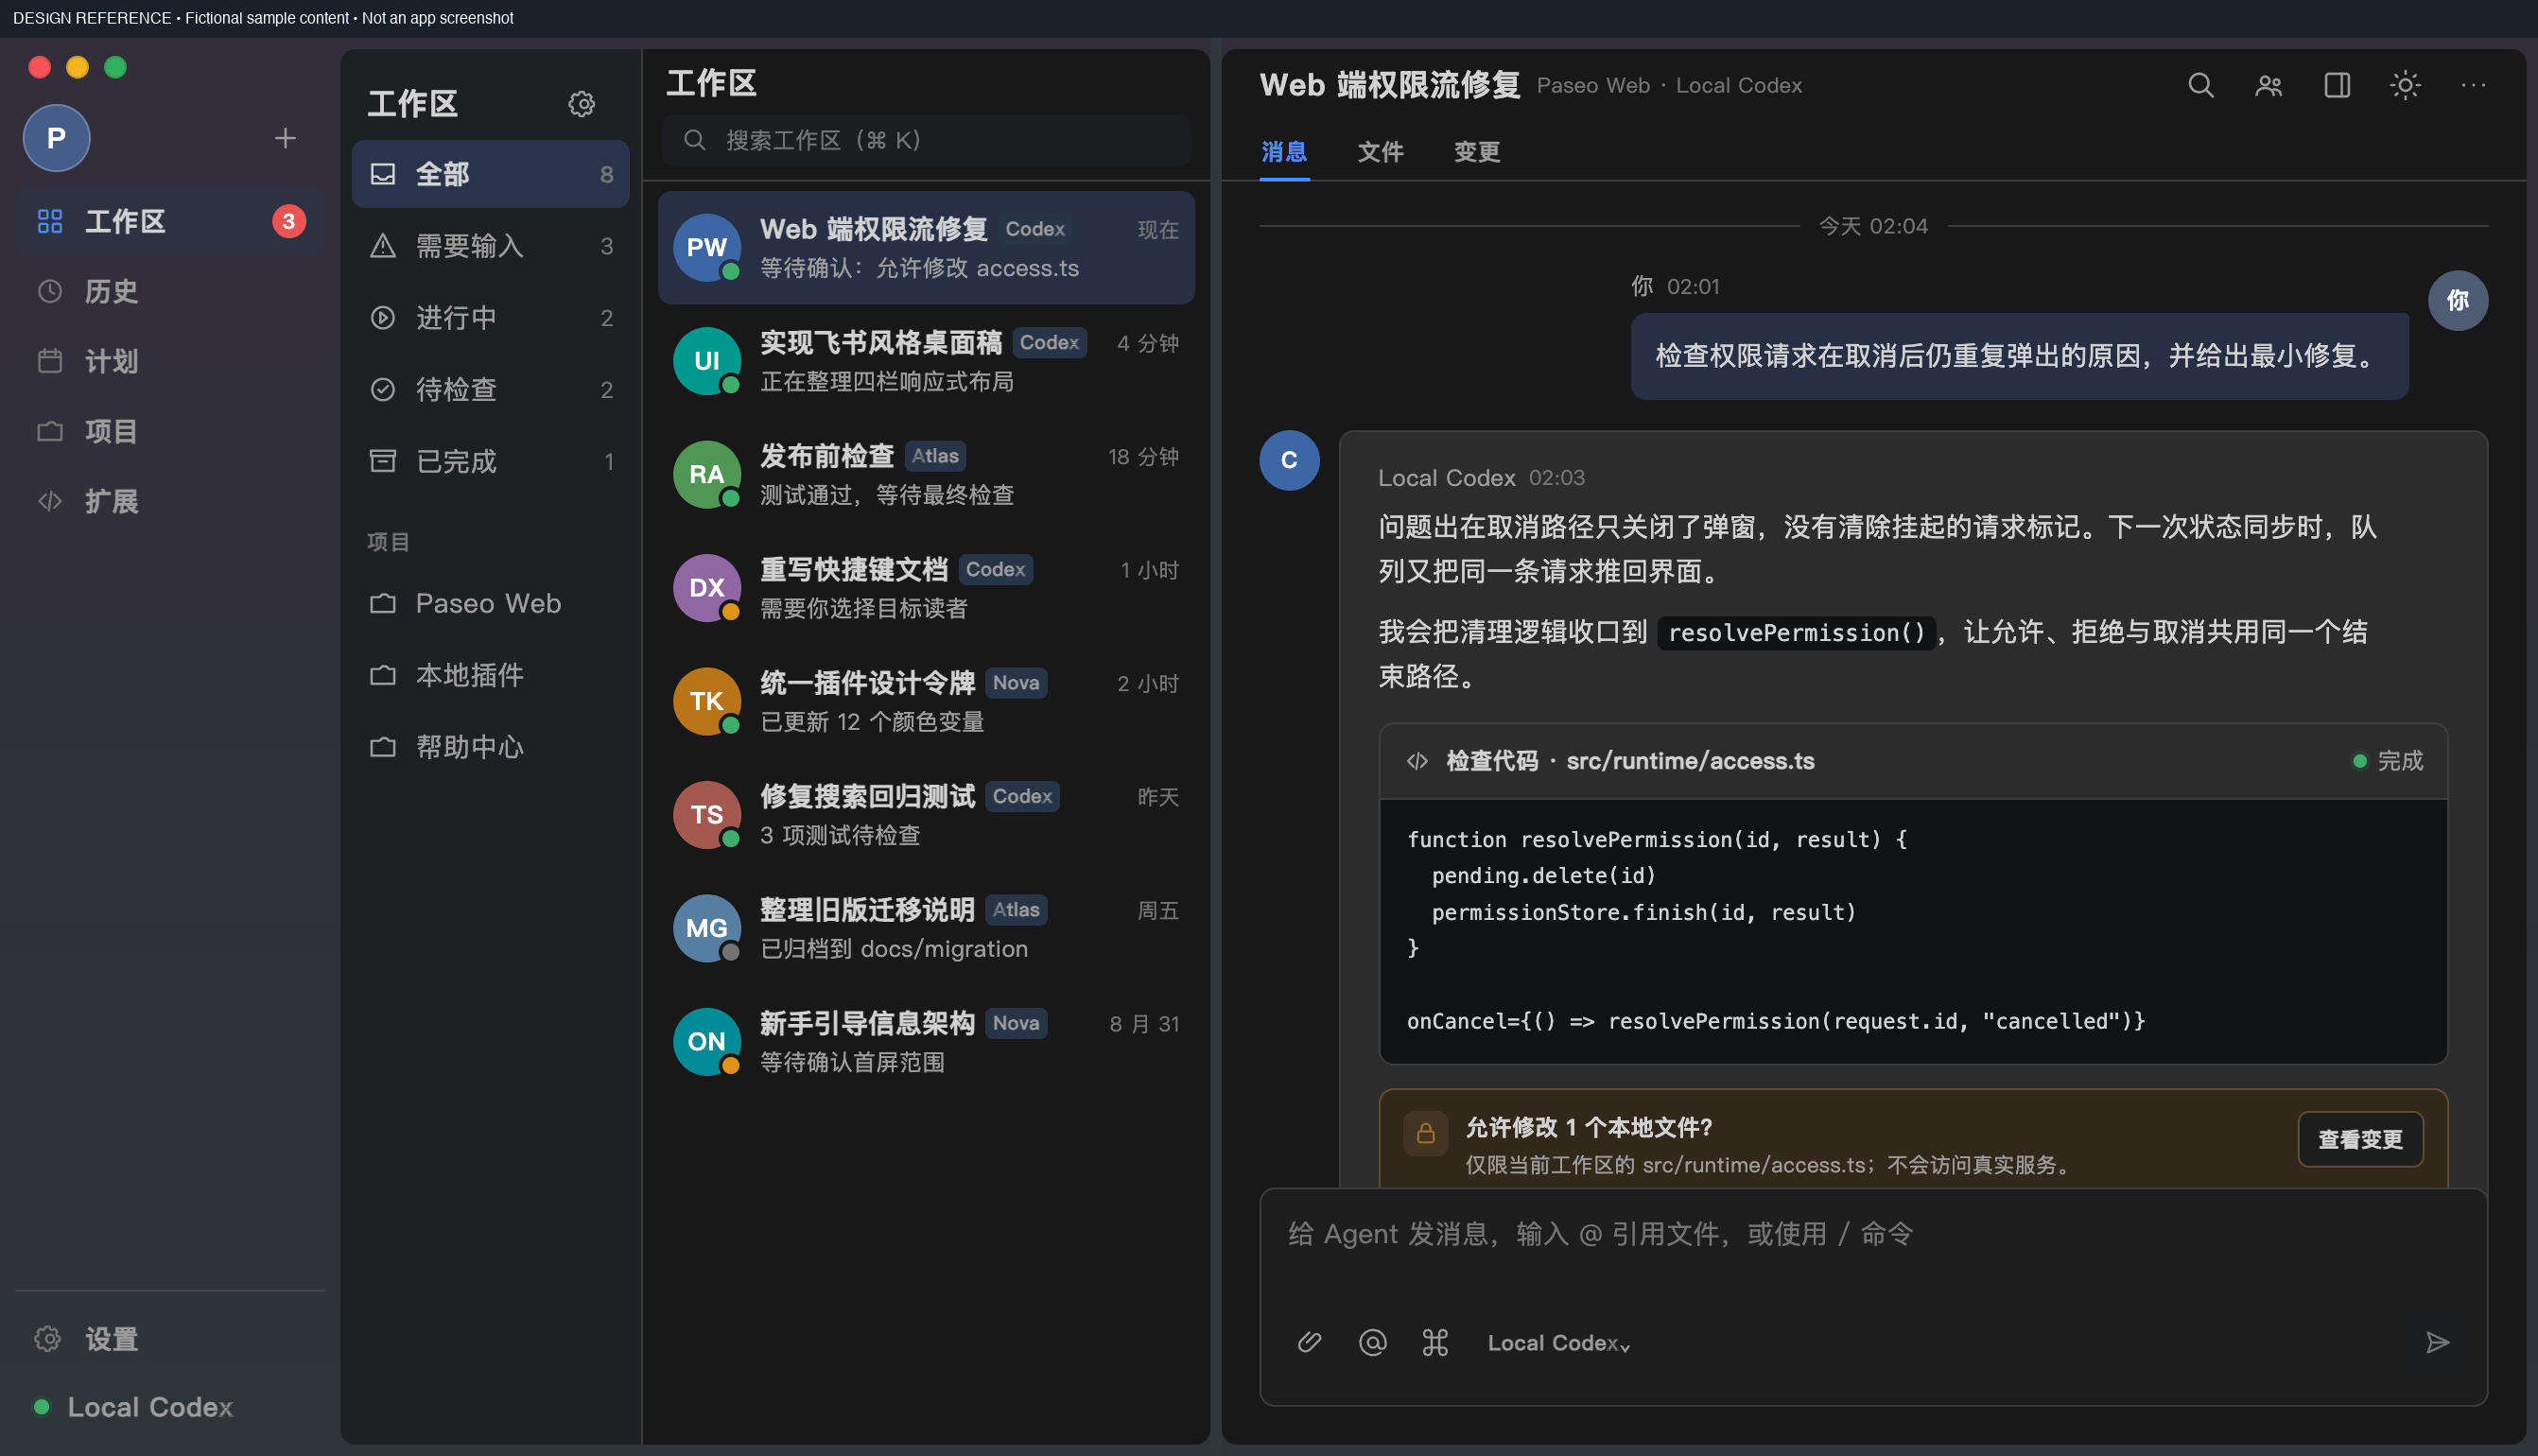Click the 查看变更 button
2538x1456 pixels.
2360,1139
